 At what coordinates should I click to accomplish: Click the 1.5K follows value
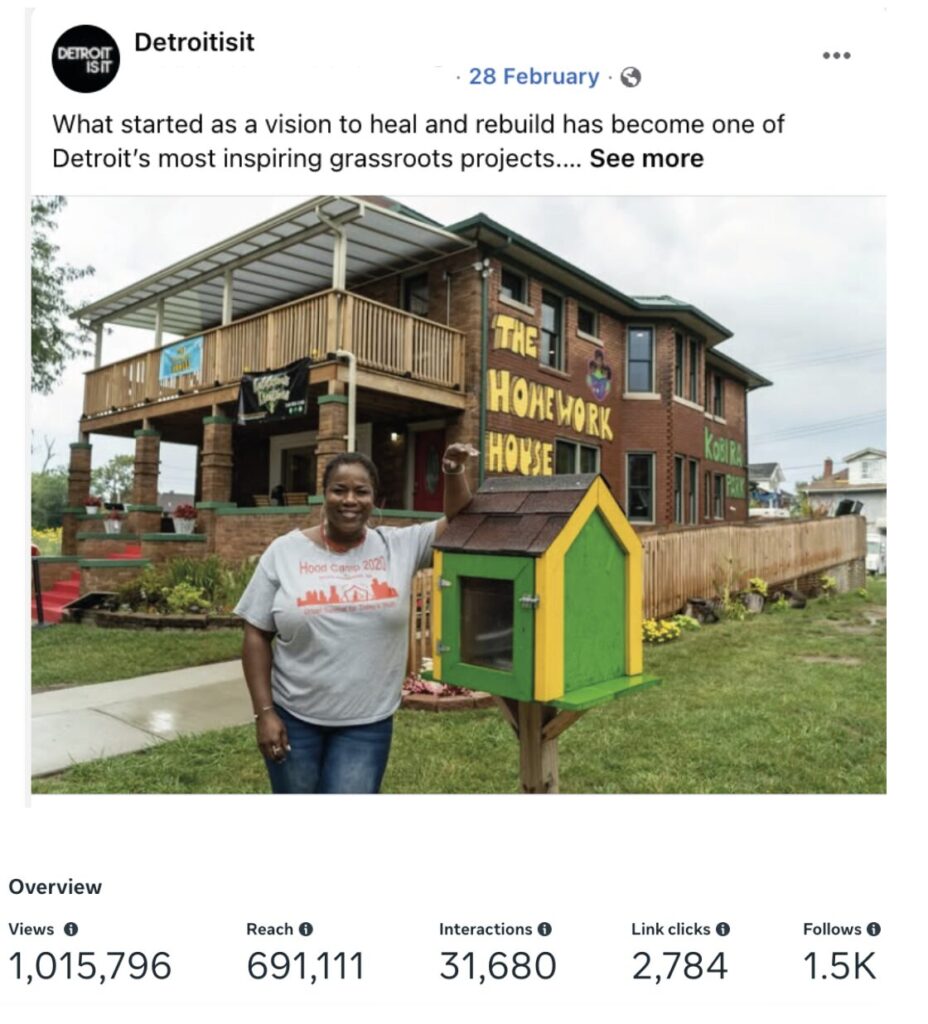(x=839, y=967)
